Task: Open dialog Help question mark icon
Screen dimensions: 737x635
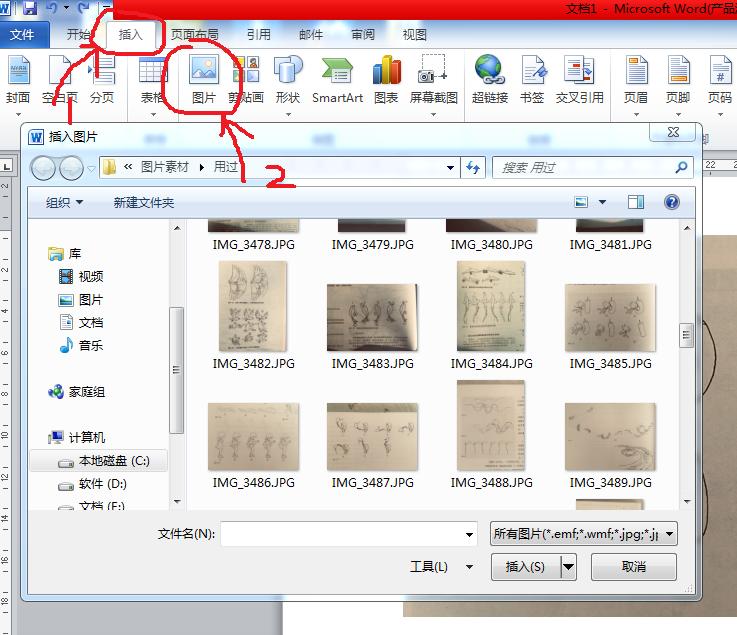Action: coord(672,202)
